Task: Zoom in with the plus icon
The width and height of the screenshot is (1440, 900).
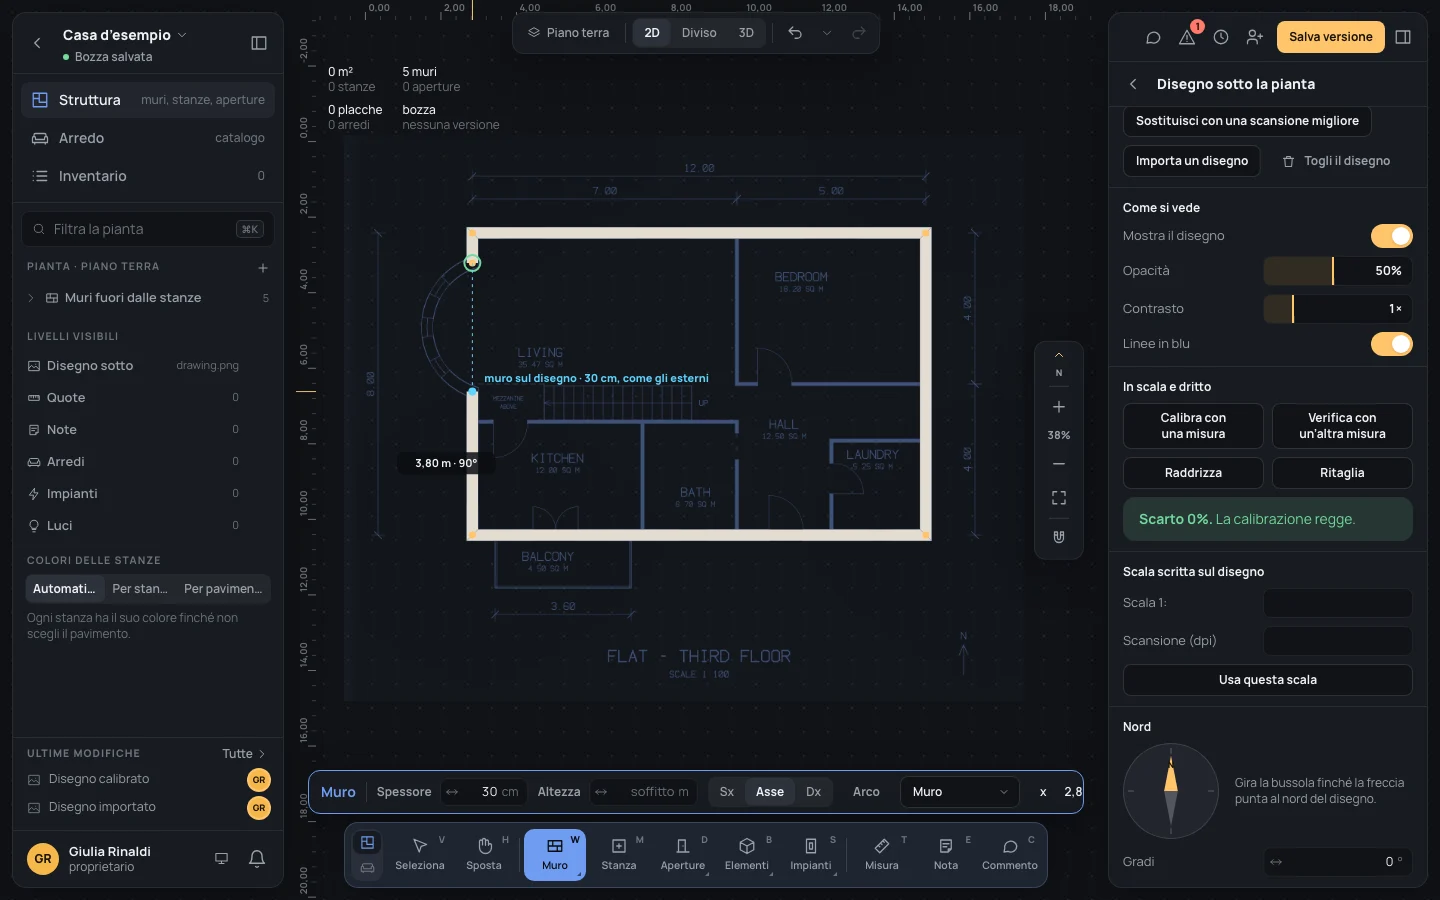Action: 1059,407
